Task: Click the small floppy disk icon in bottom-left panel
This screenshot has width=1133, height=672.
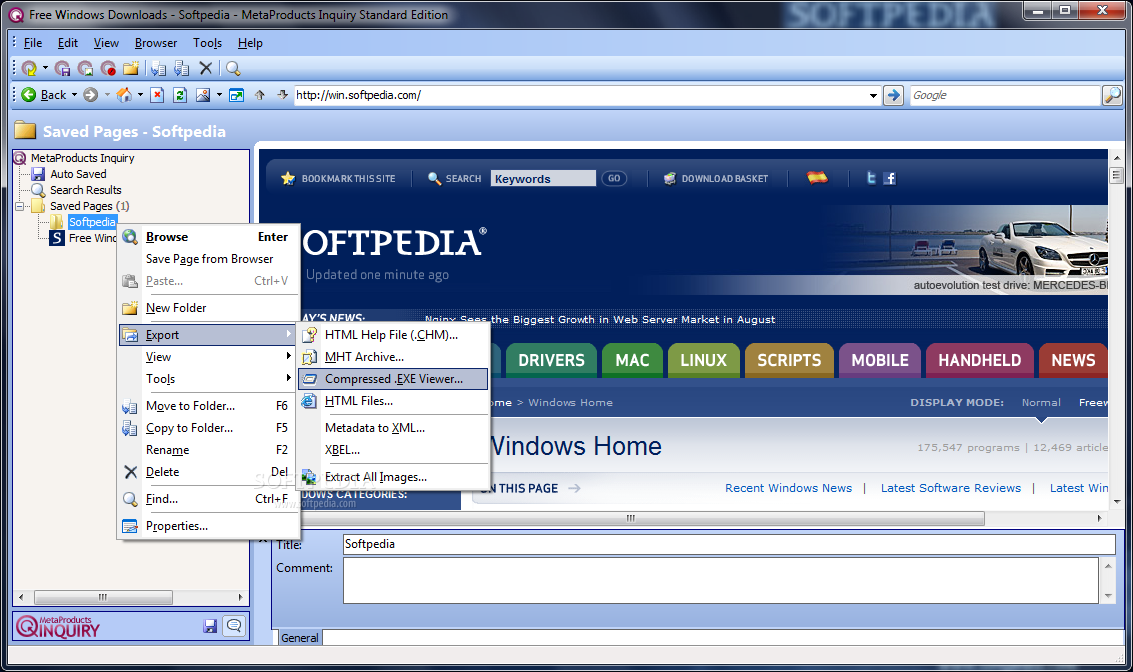Action: pos(210,626)
